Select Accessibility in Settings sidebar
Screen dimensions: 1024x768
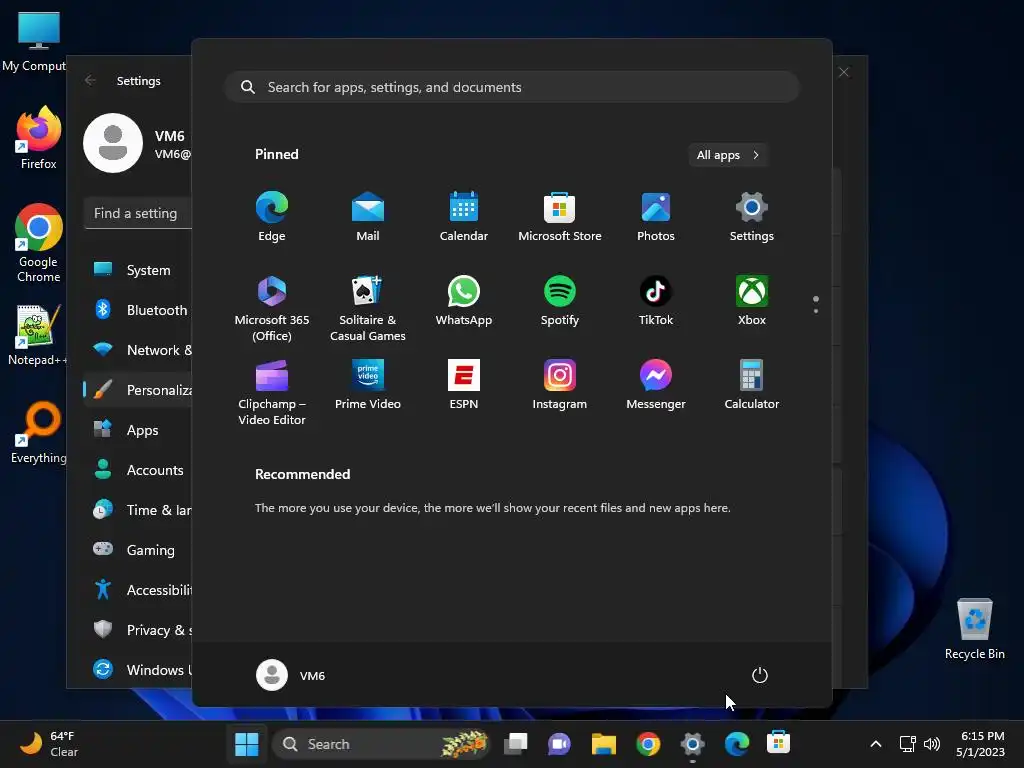click(x=138, y=590)
